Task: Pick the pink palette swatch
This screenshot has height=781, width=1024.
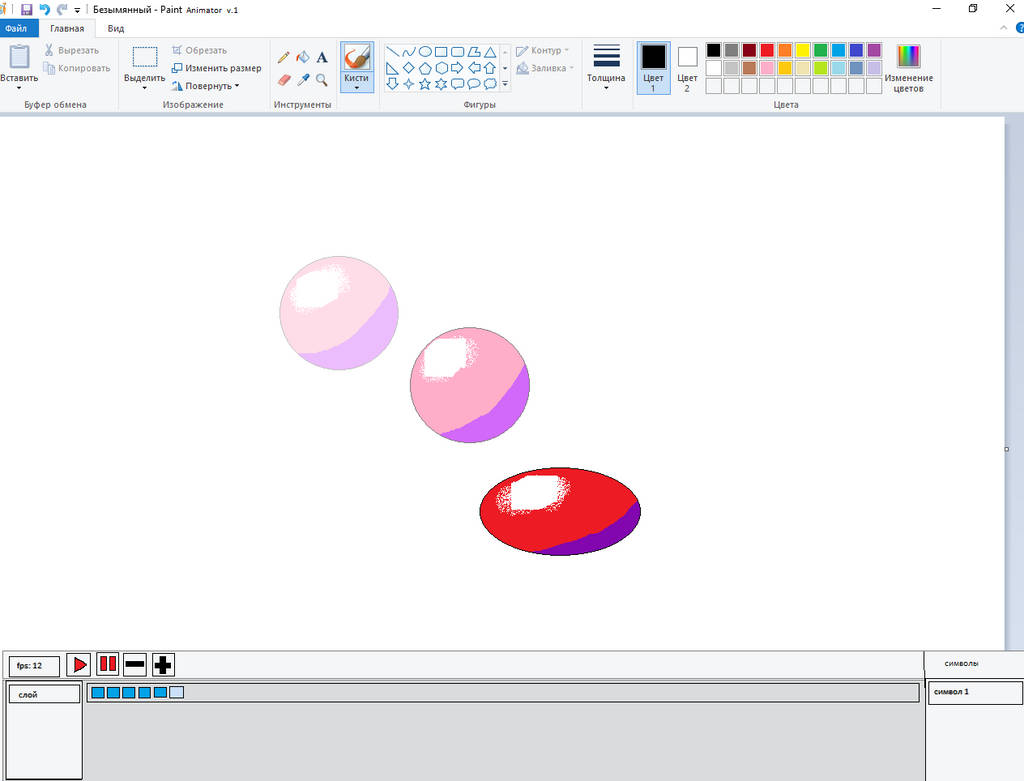Action: pyautogui.click(x=767, y=68)
